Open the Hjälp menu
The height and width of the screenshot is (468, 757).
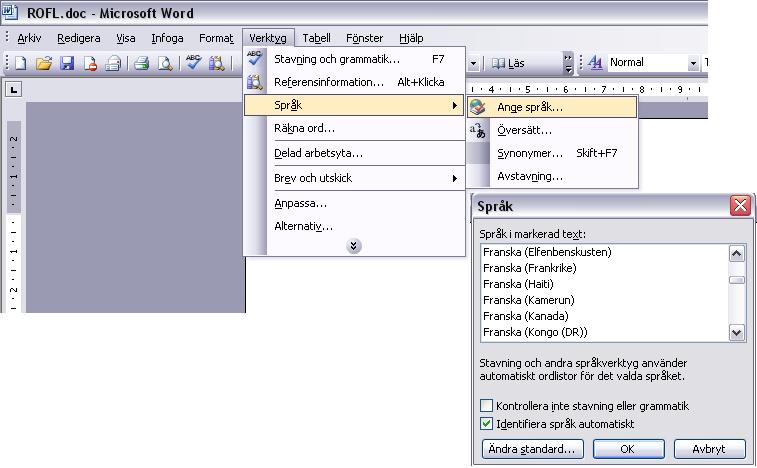411,38
